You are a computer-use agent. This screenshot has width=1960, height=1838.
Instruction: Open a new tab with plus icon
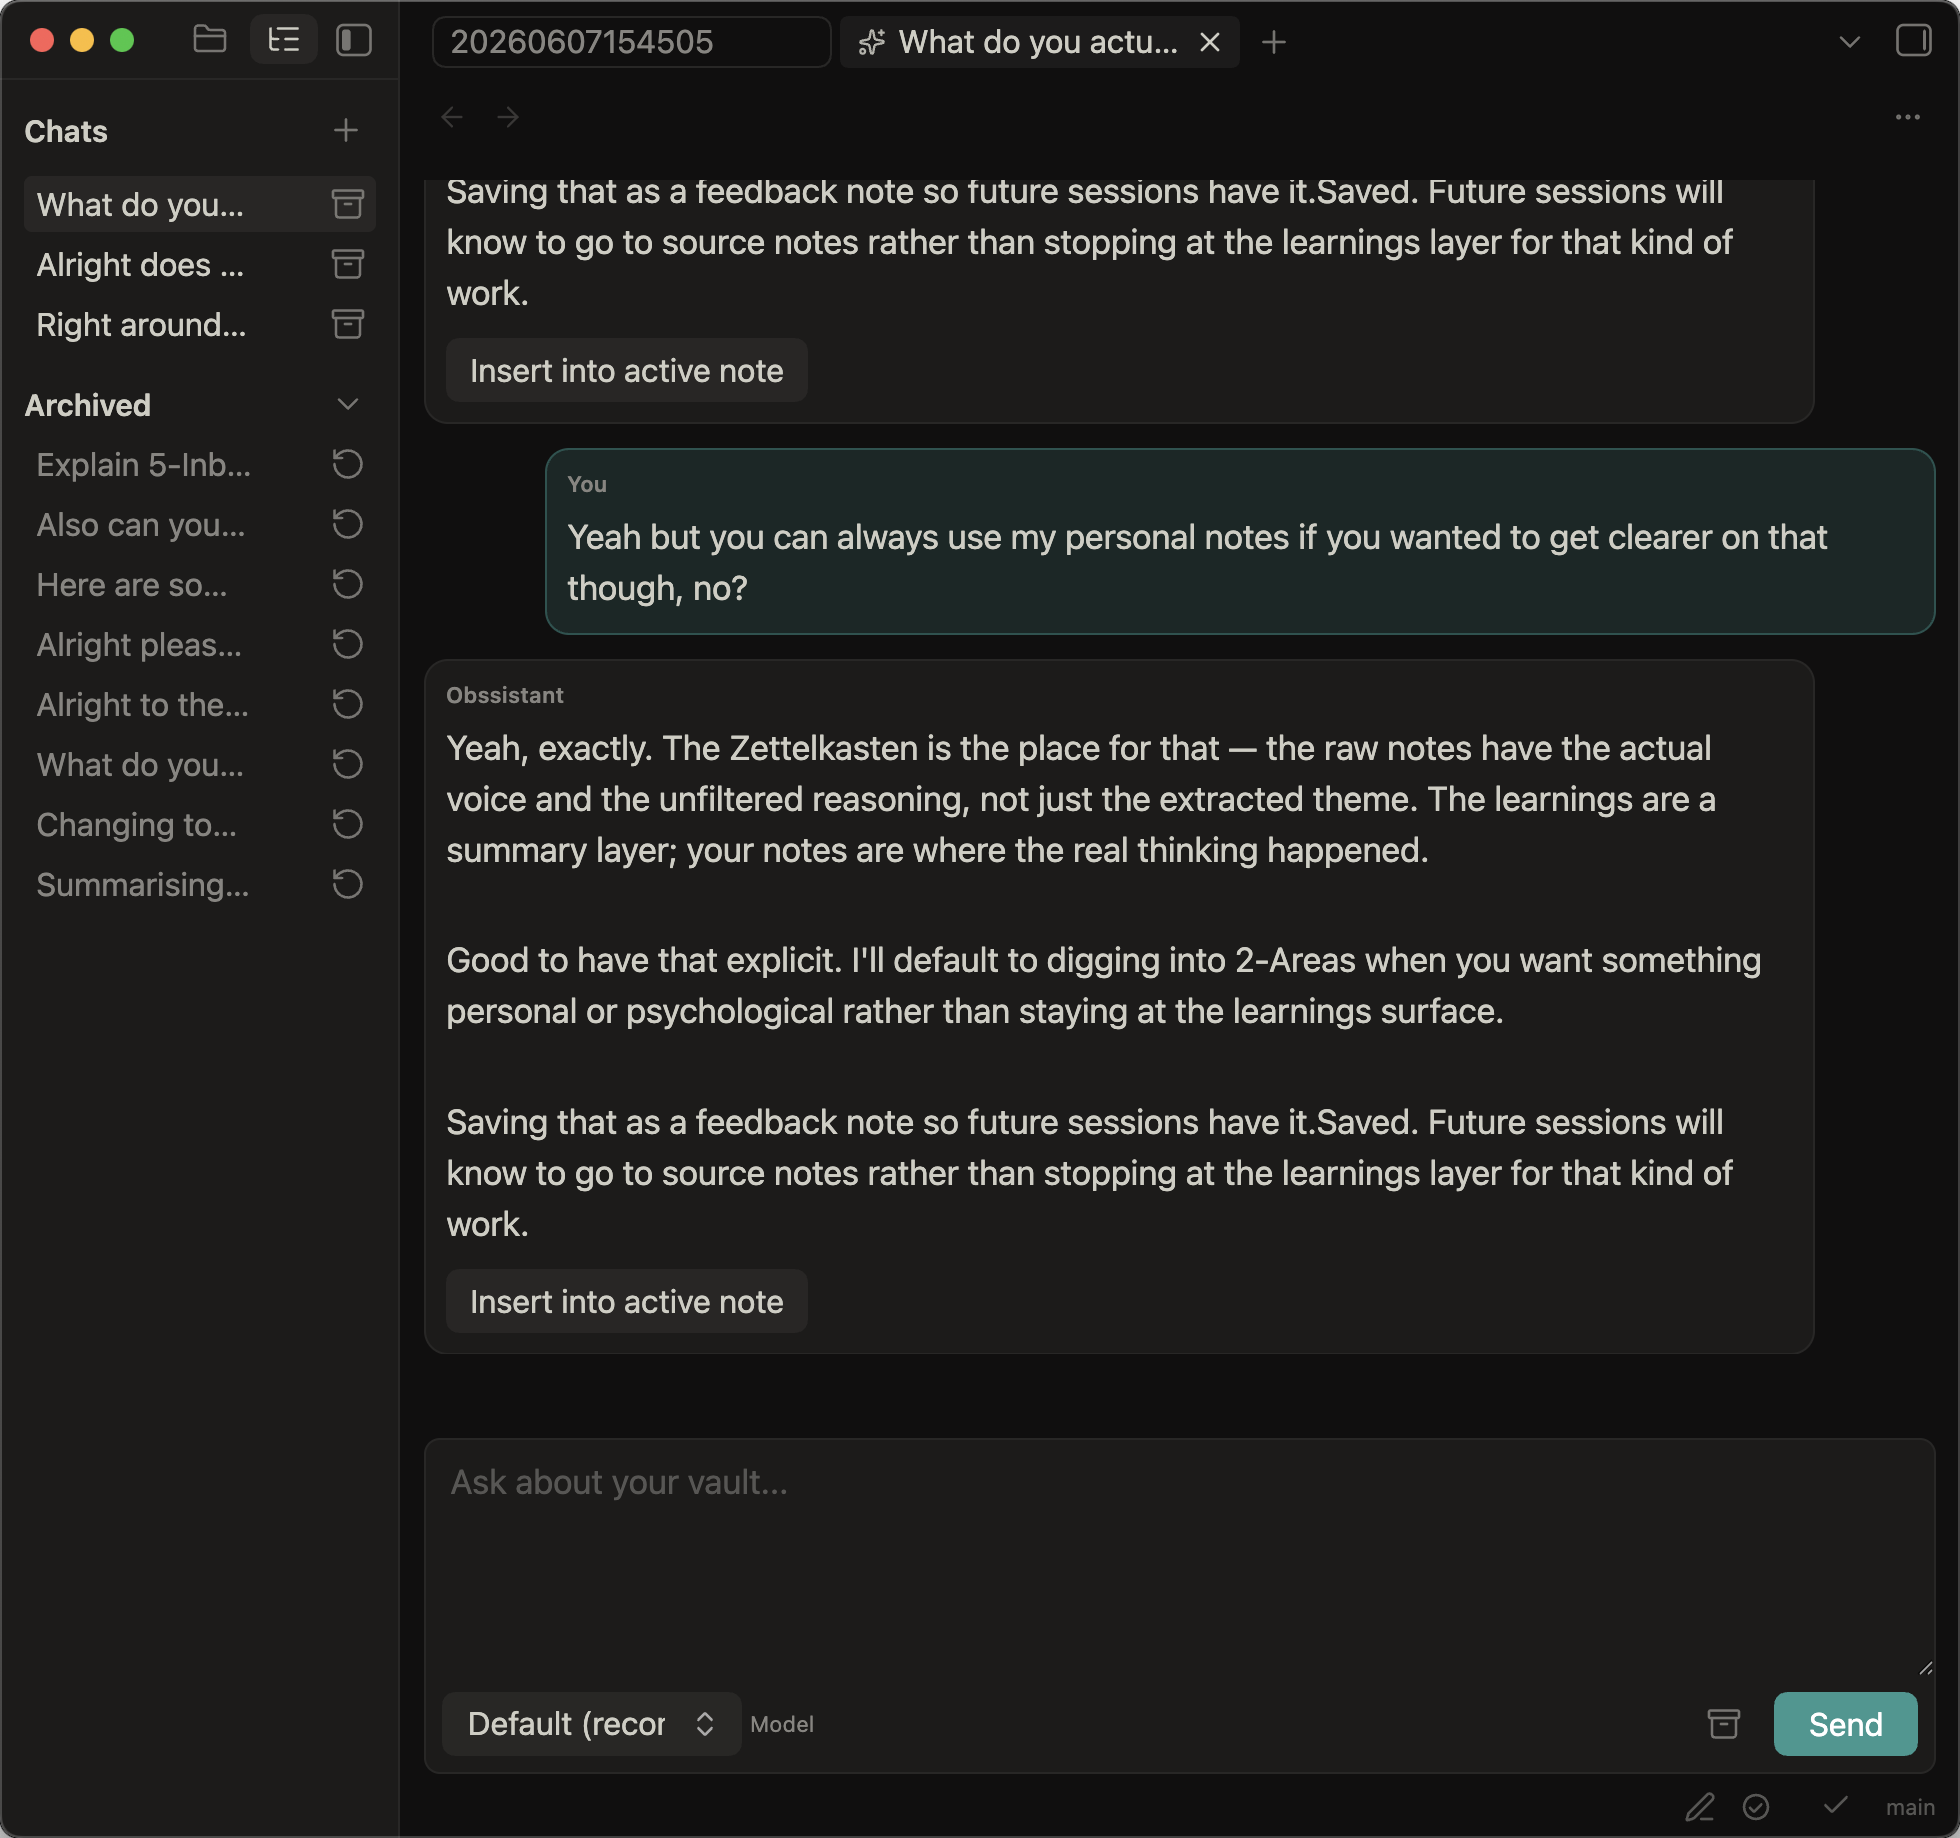(x=1273, y=42)
